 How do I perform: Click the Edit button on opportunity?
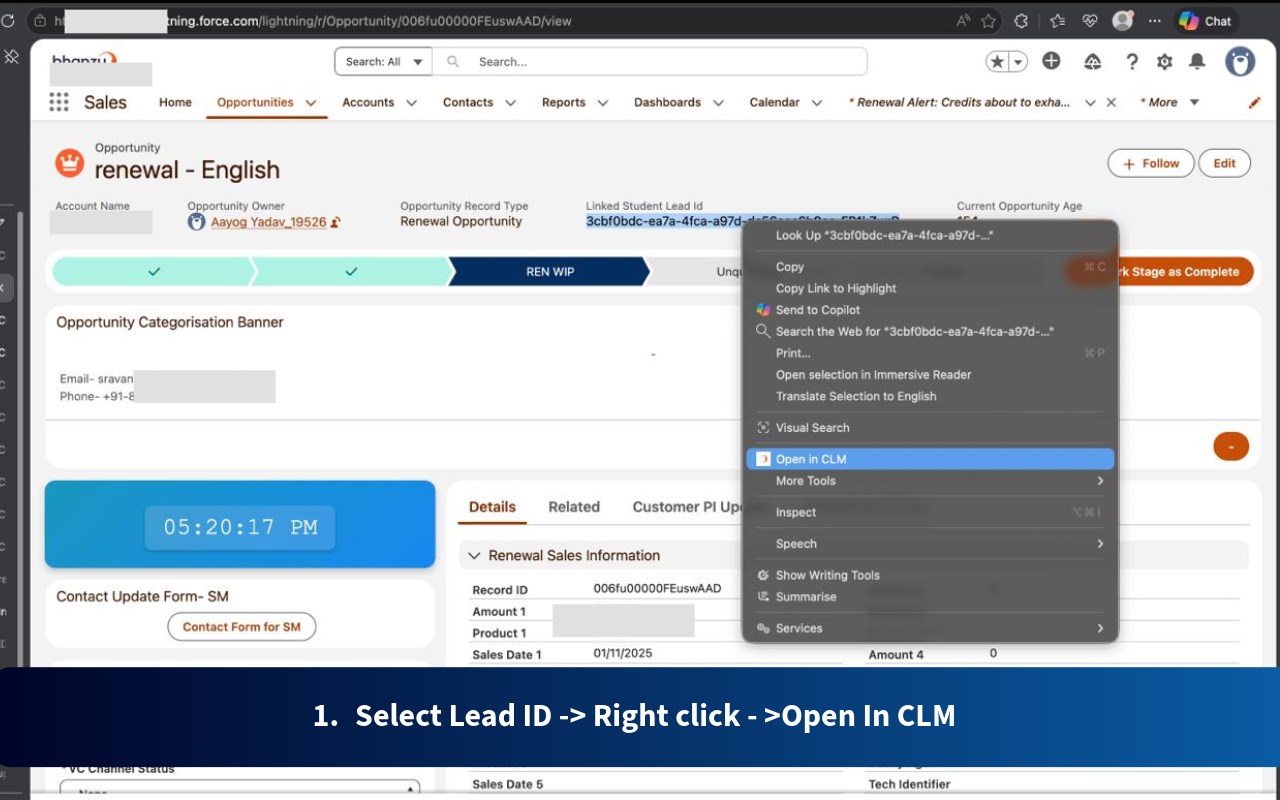[x=1225, y=163]
